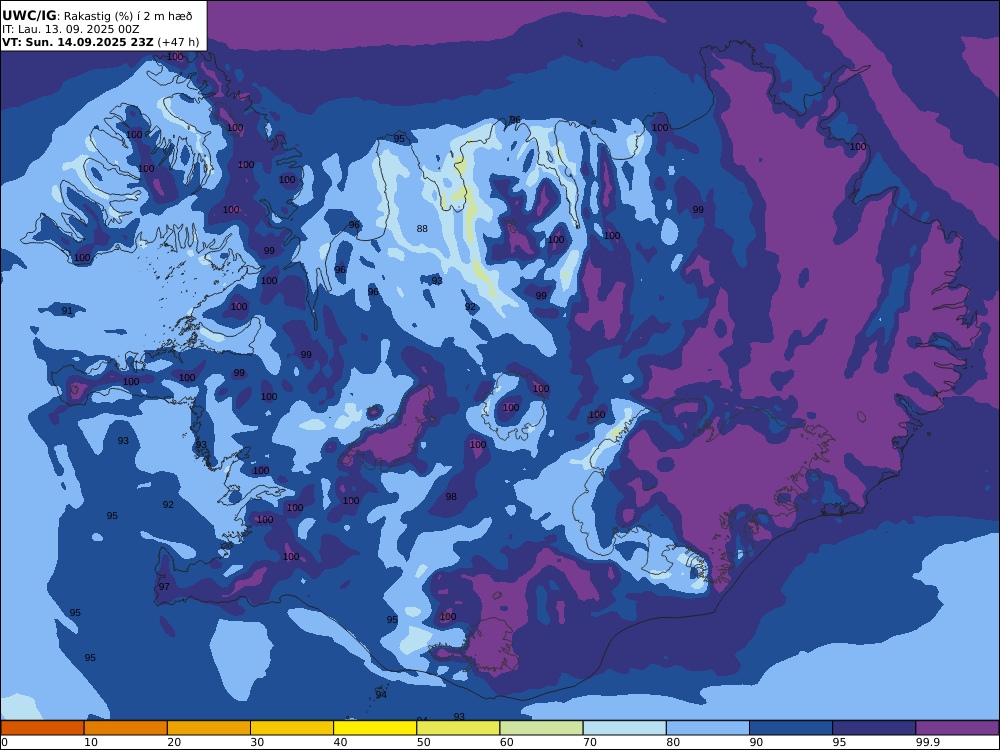Click the '20' legend tick label

pos(174,742)
